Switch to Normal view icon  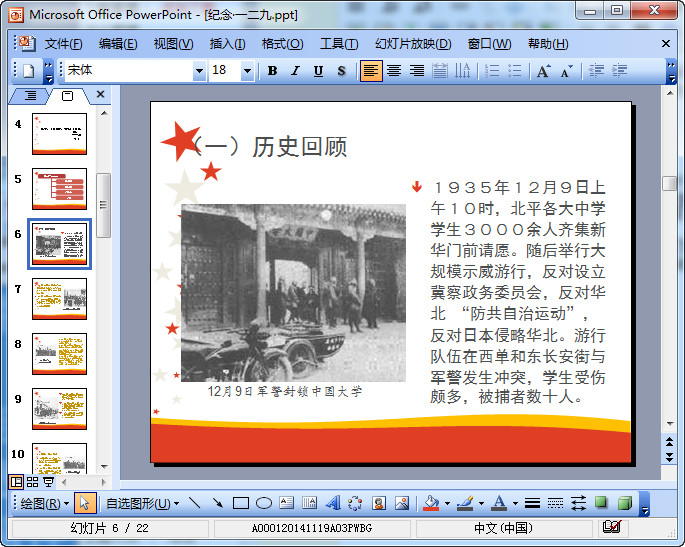coord(17,482)
